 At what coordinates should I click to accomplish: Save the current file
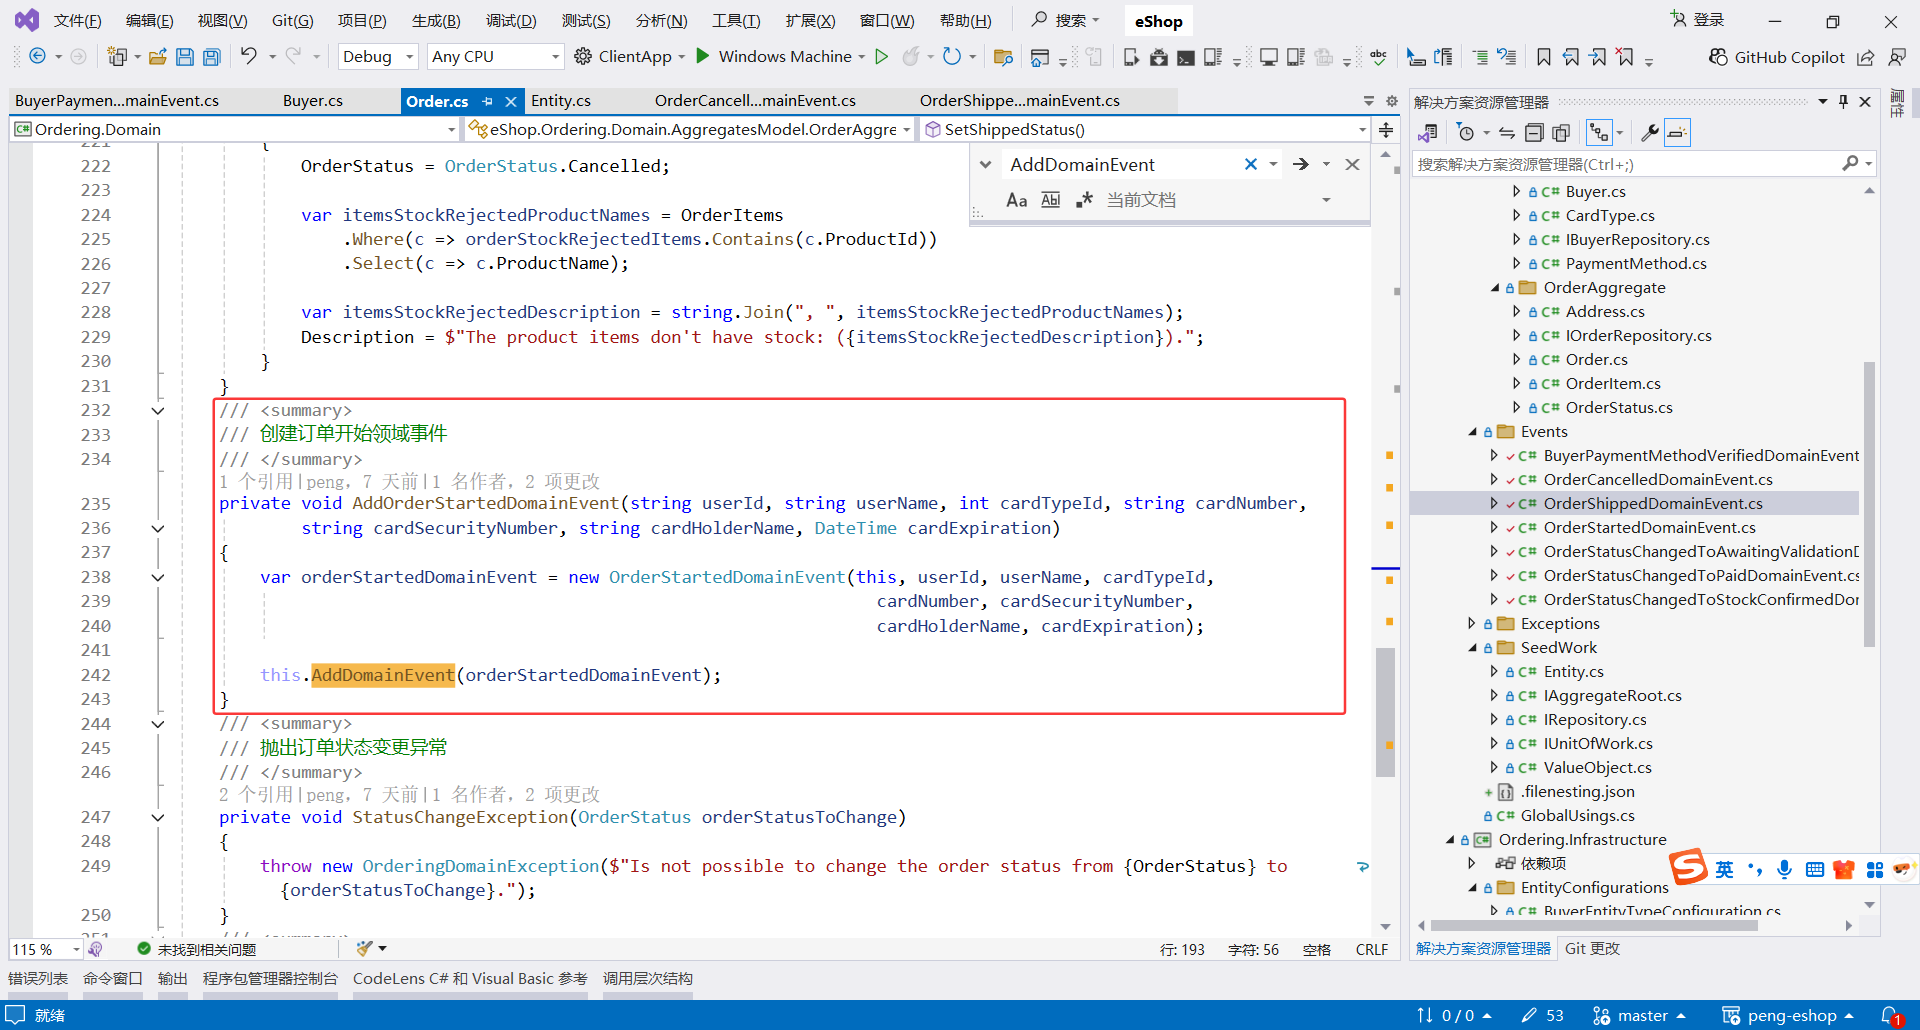click(x=185, y=57)
